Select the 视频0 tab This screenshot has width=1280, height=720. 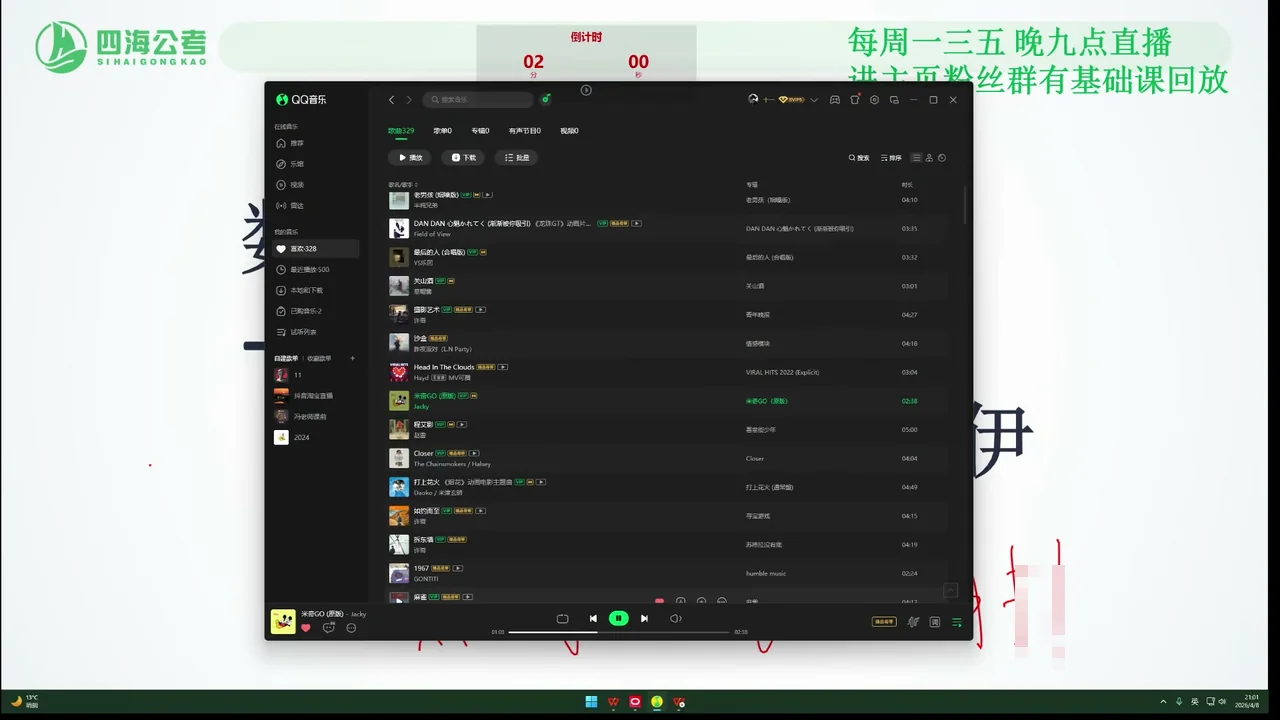(569, 131)
